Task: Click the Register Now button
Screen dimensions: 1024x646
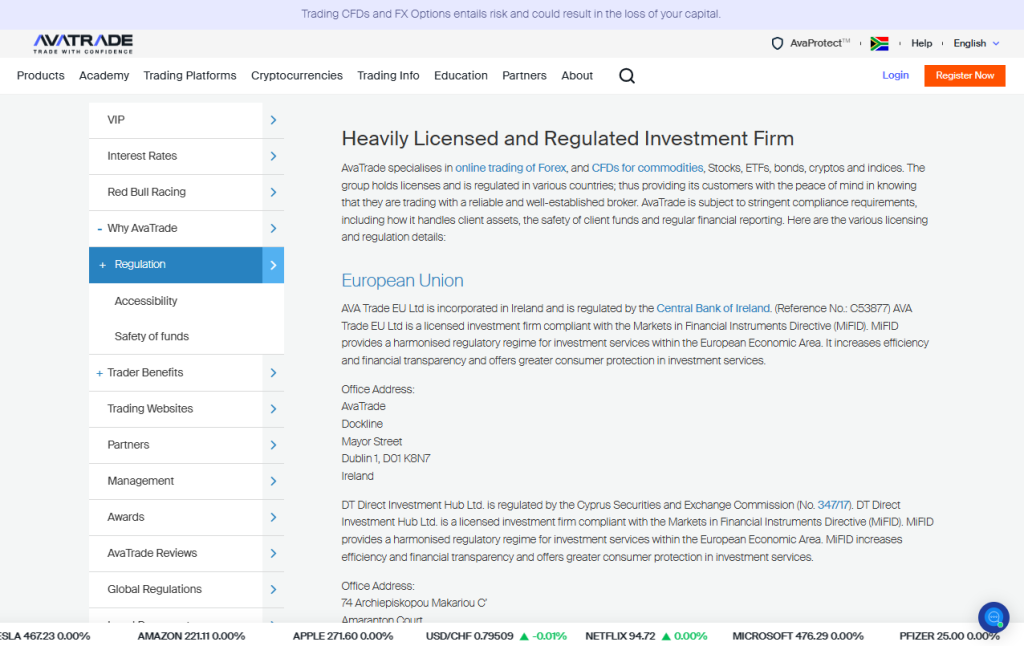Action: click(x=964, y=76)
